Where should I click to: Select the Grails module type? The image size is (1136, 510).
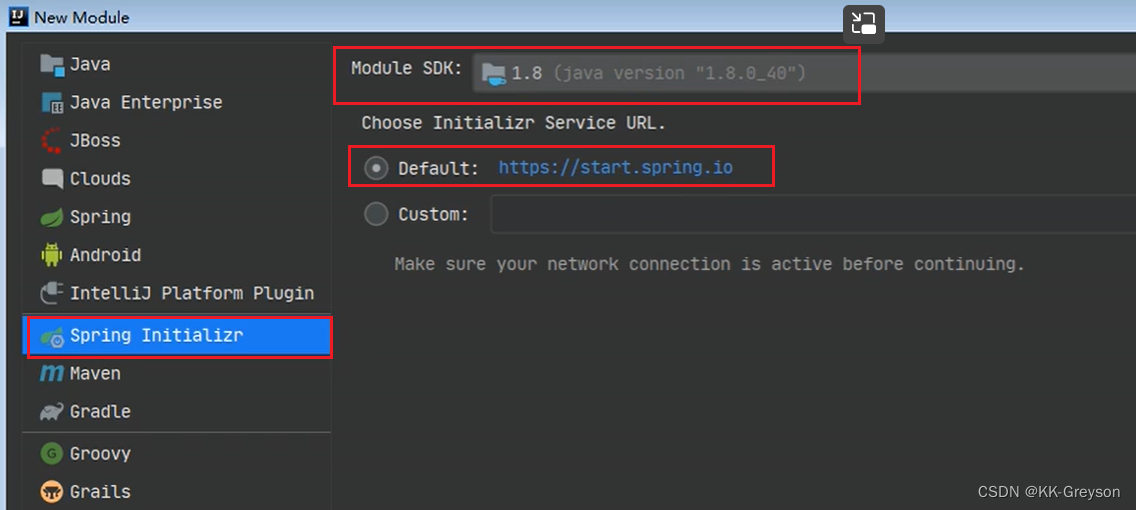point(178,492)
